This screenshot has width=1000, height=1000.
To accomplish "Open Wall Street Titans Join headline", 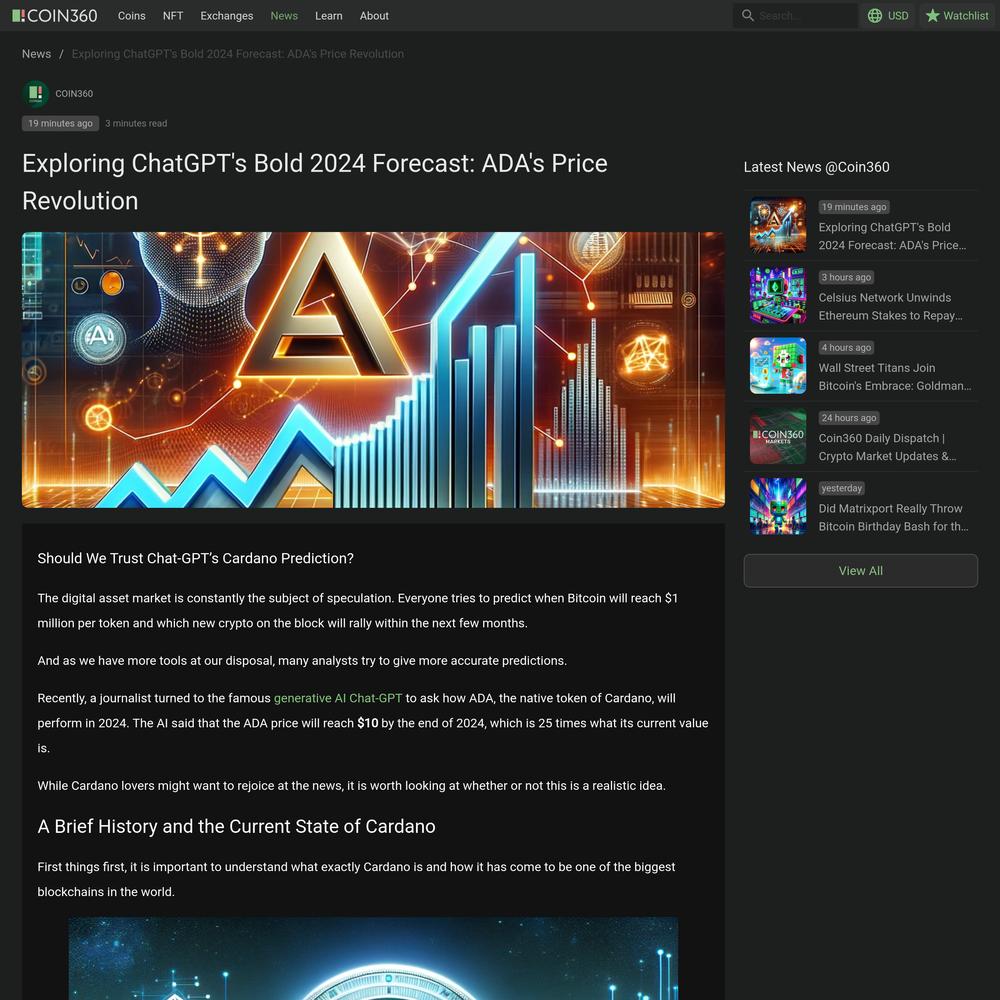I will click(x=895, y=377).
